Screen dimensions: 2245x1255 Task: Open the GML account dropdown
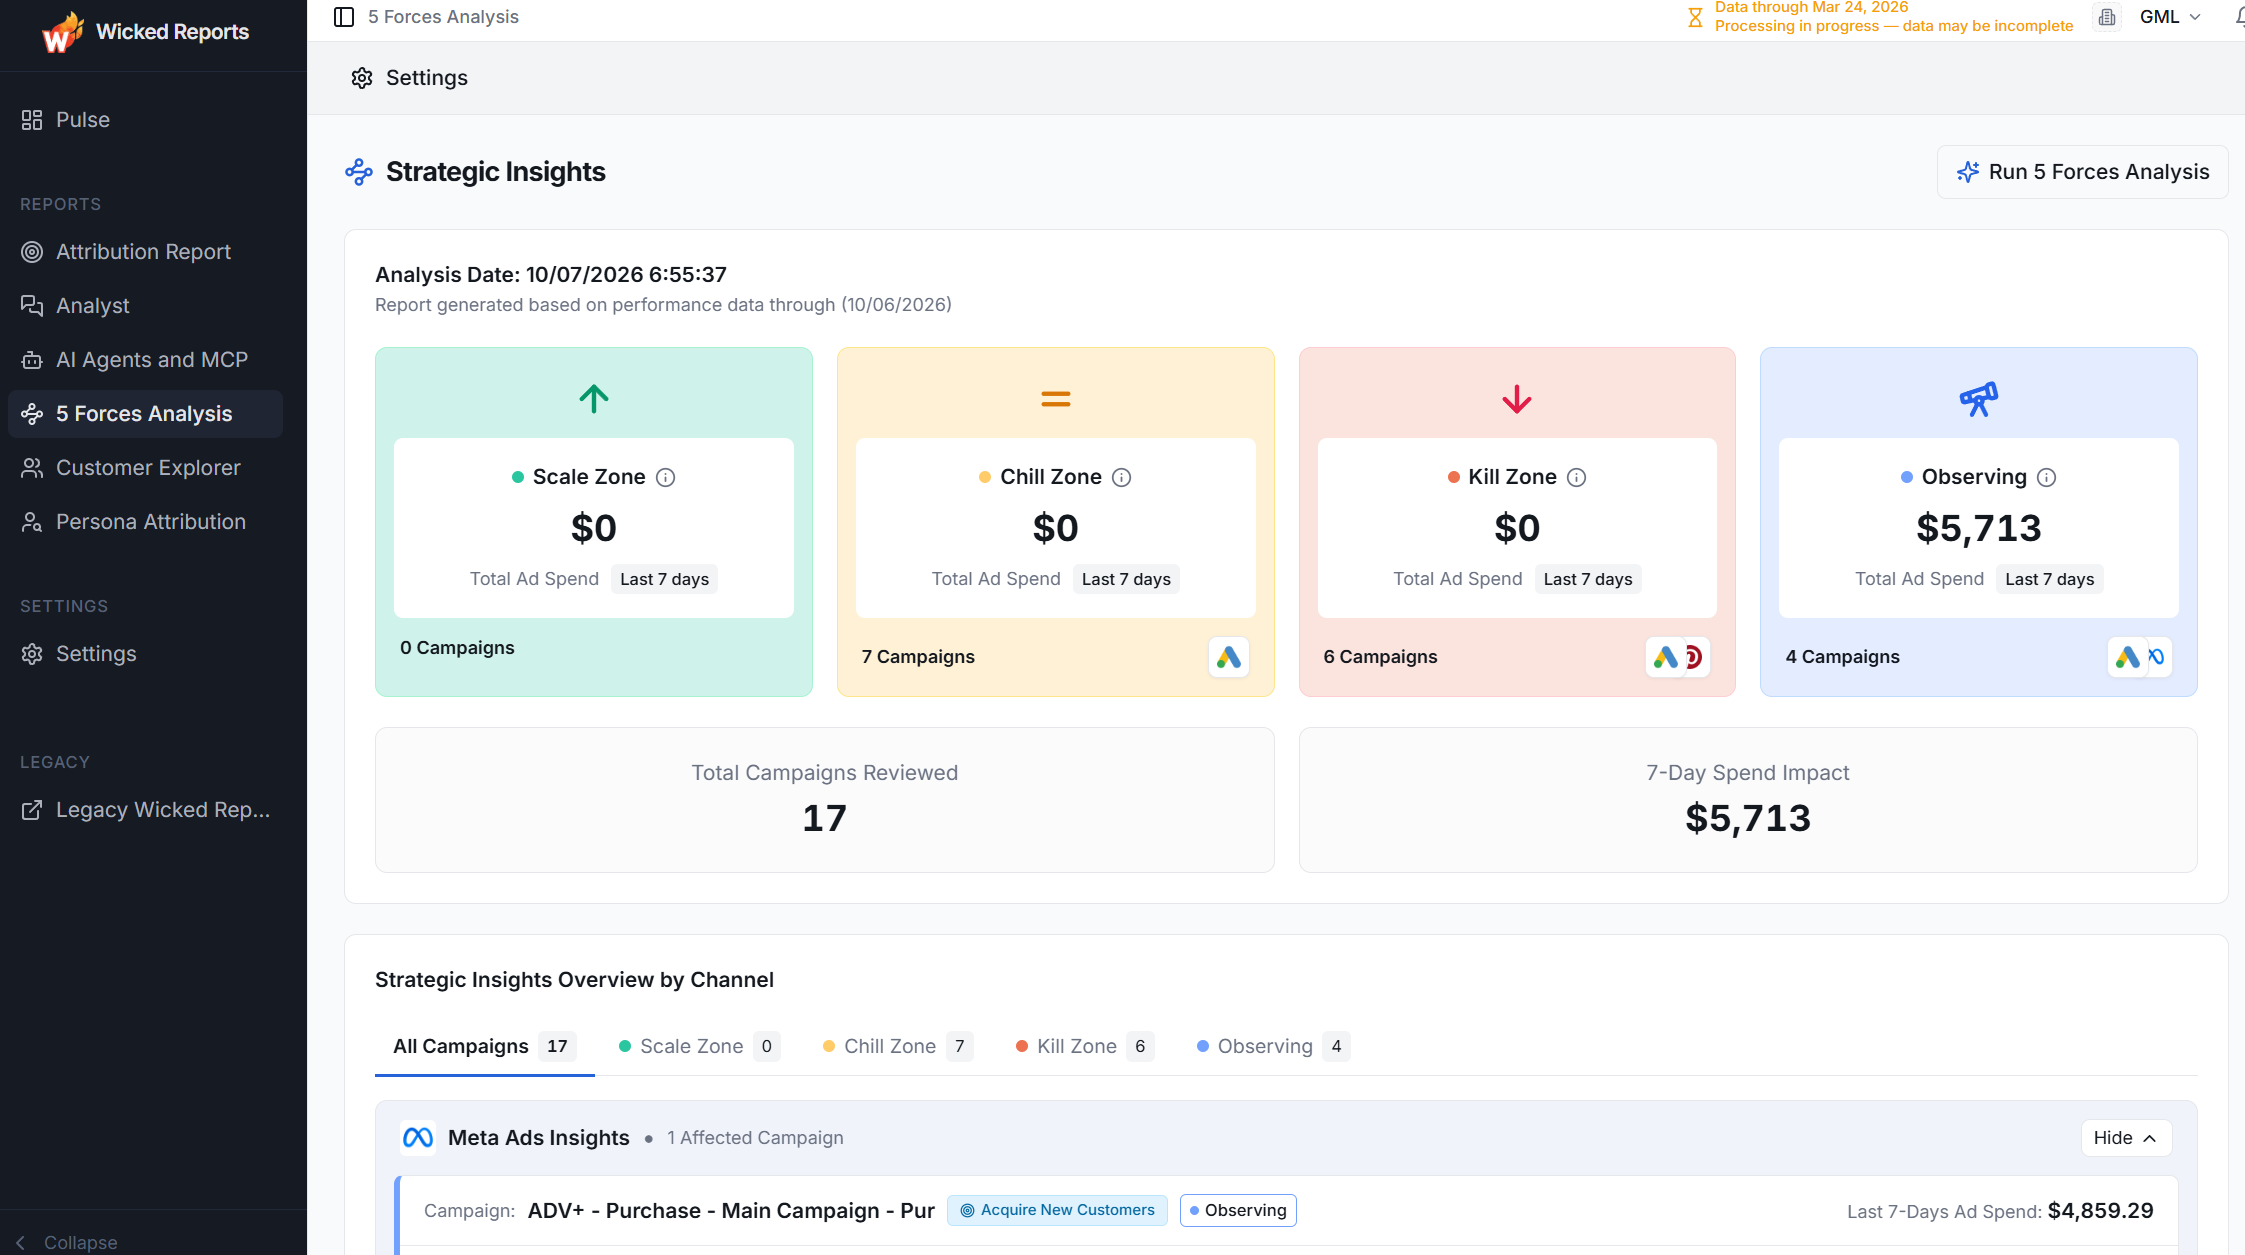2170,17
